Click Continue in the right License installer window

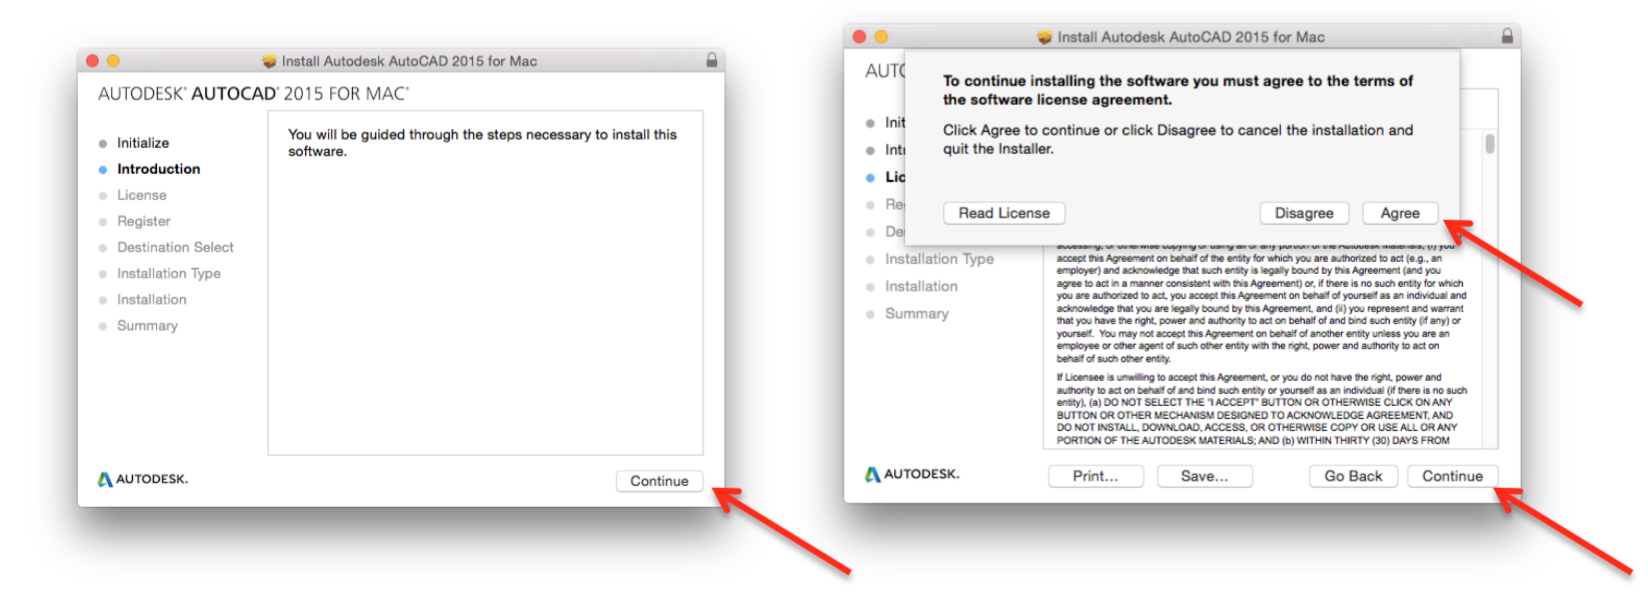pos(1452,476)
